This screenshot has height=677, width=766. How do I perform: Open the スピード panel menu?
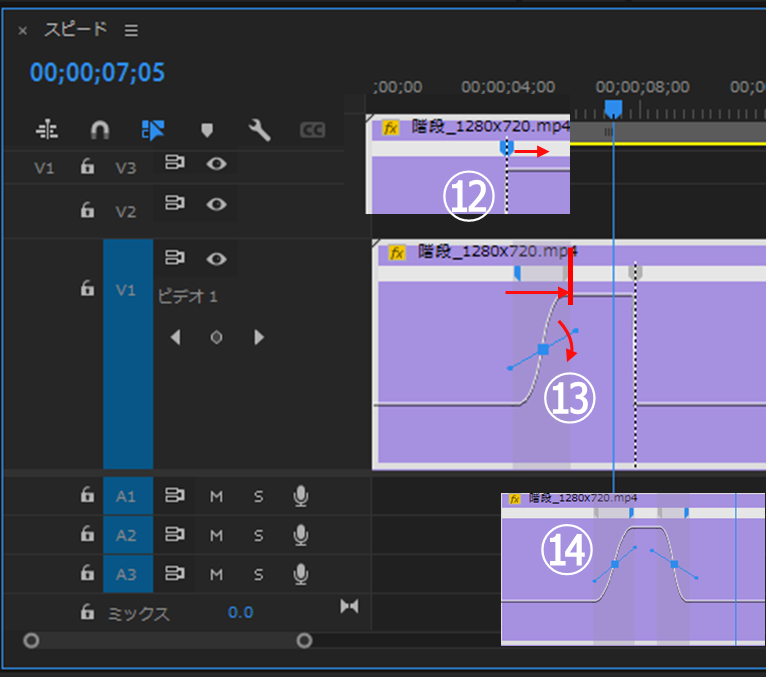point(131,31)
